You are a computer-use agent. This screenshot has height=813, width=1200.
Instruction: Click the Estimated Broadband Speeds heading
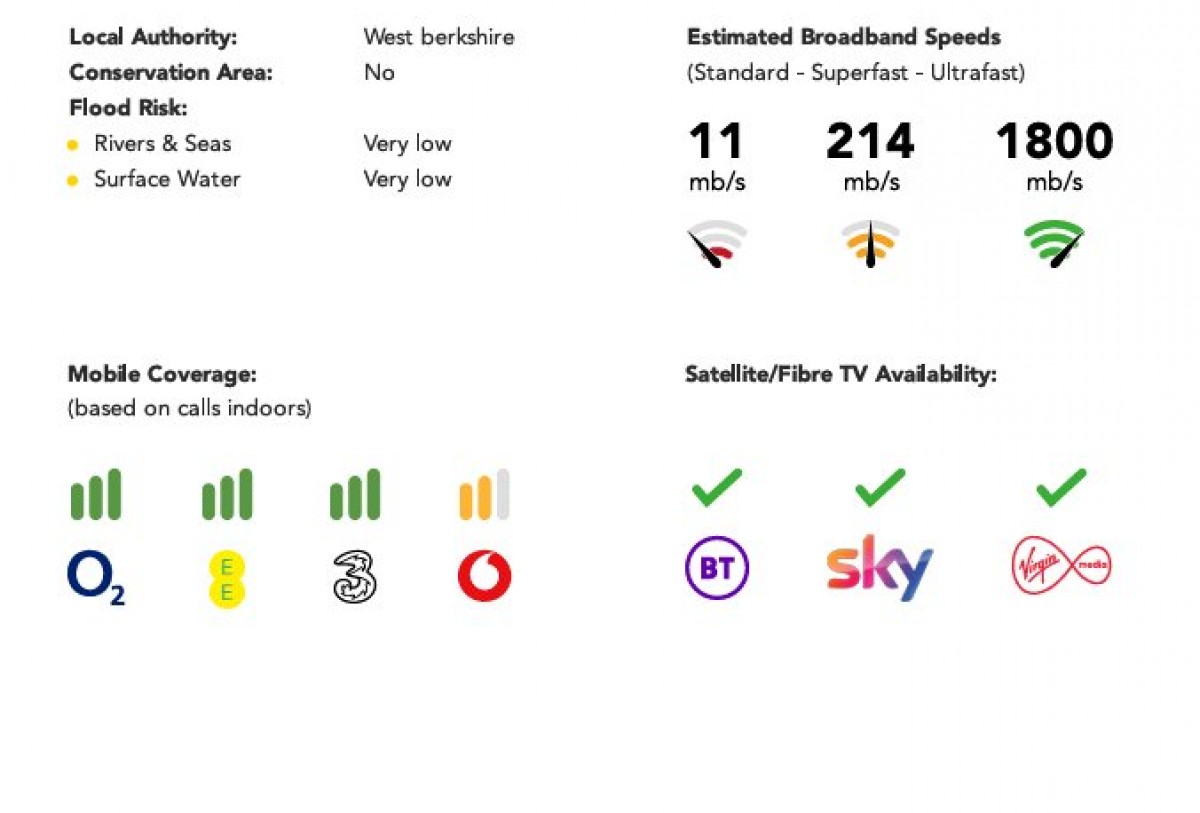coord(843,37)
